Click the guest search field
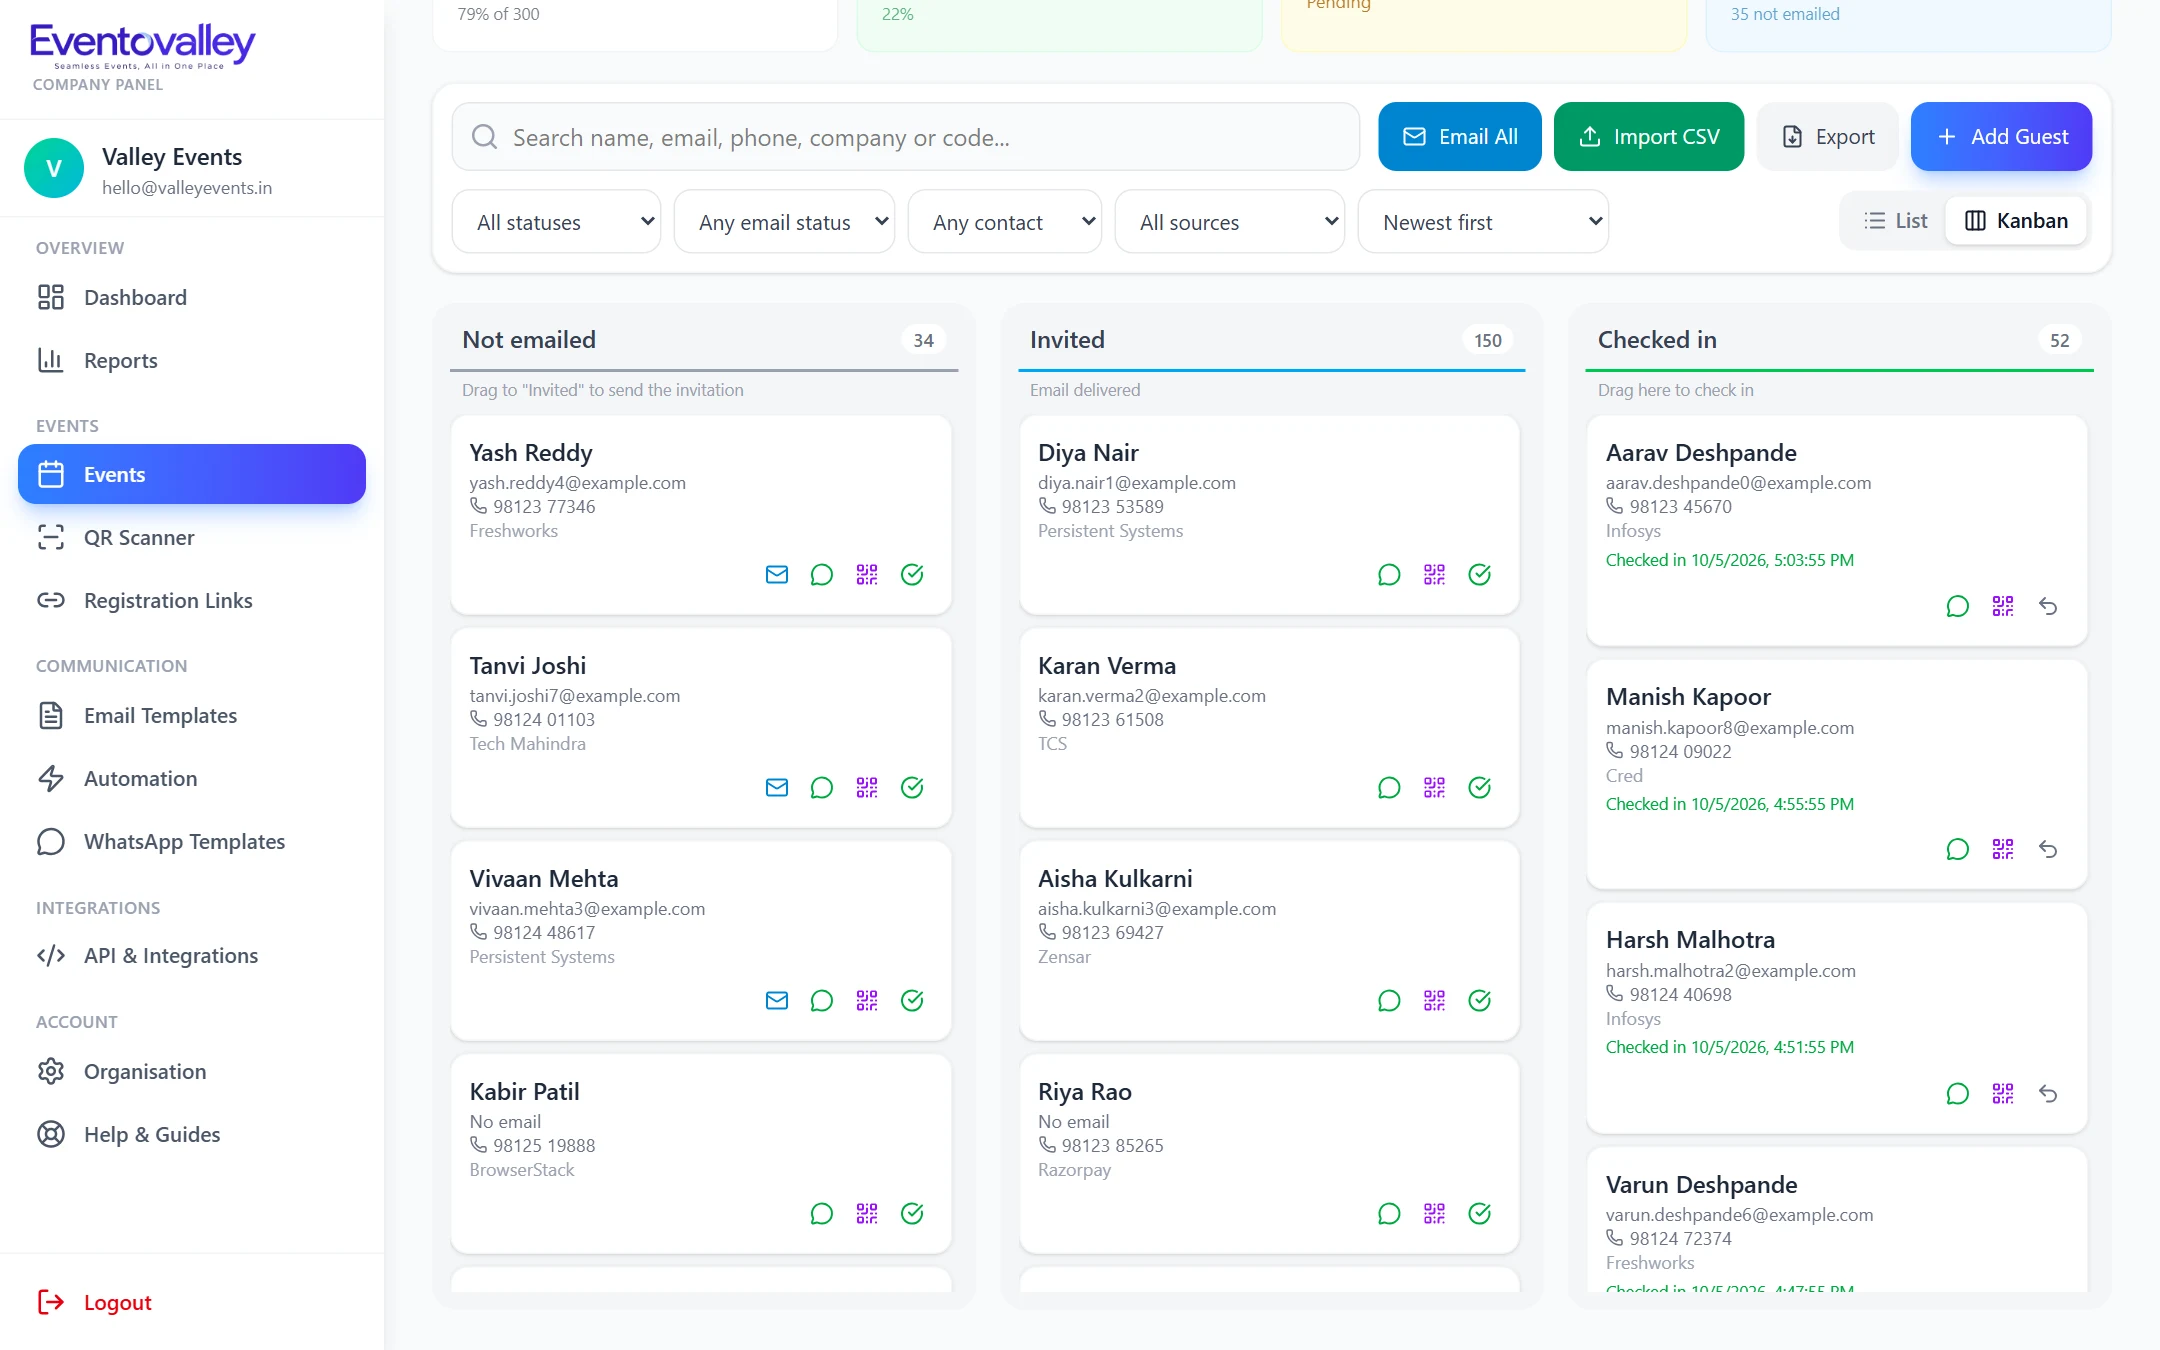This screenshot has width=2160, height=1350. pos(905,137)
